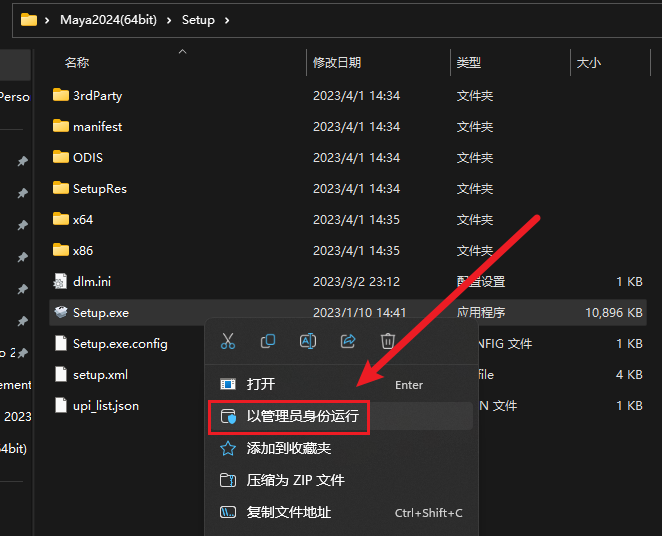
Task: Select the x86 file name
Action: point(83,251)
